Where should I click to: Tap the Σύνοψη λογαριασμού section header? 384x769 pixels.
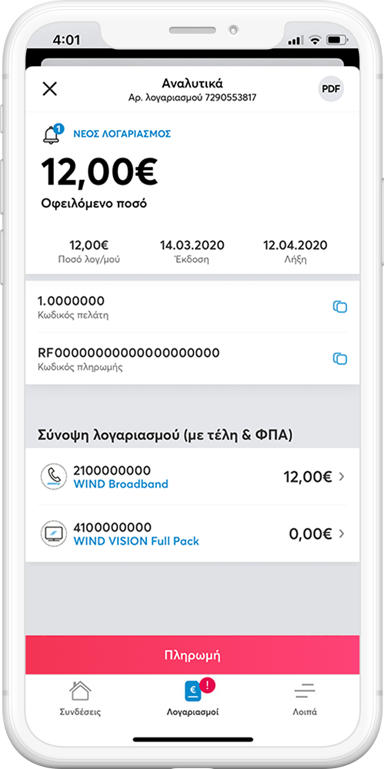[165, 435]
